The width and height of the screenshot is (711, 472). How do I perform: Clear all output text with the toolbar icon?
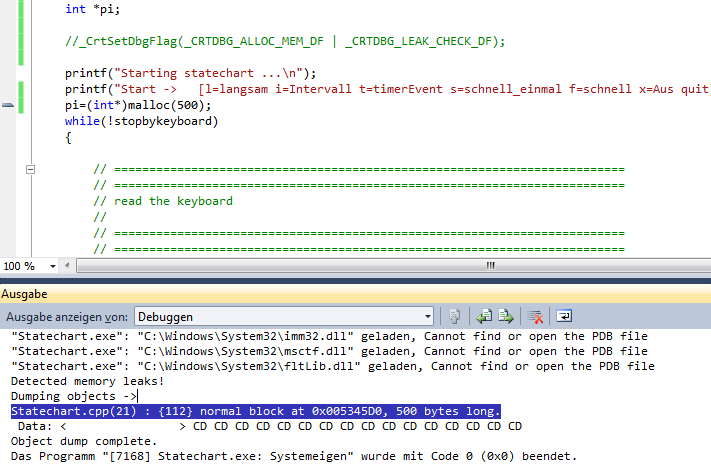[x=536, y=316]
